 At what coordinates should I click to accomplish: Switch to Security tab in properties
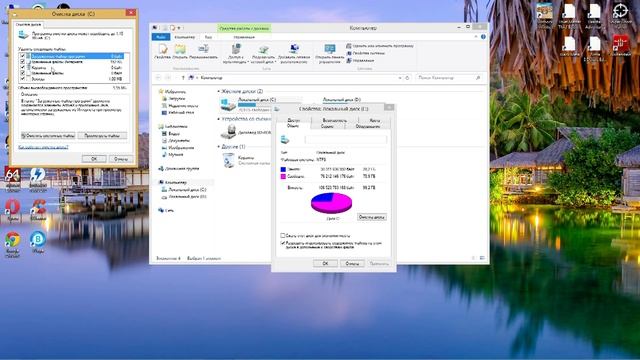(335, 120)
